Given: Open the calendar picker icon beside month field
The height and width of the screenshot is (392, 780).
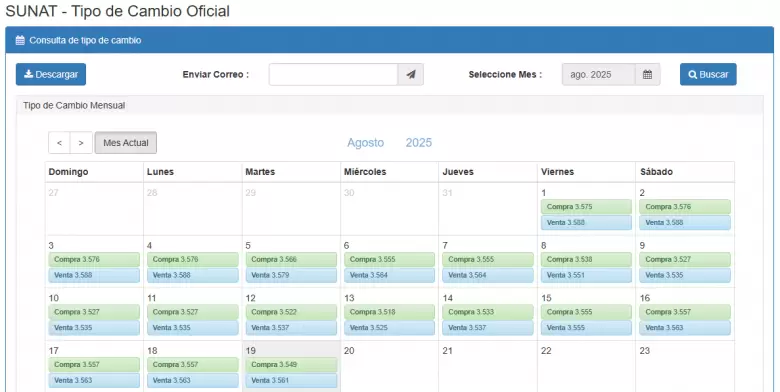Looking at the screenshot, I should tap(647, 75).
